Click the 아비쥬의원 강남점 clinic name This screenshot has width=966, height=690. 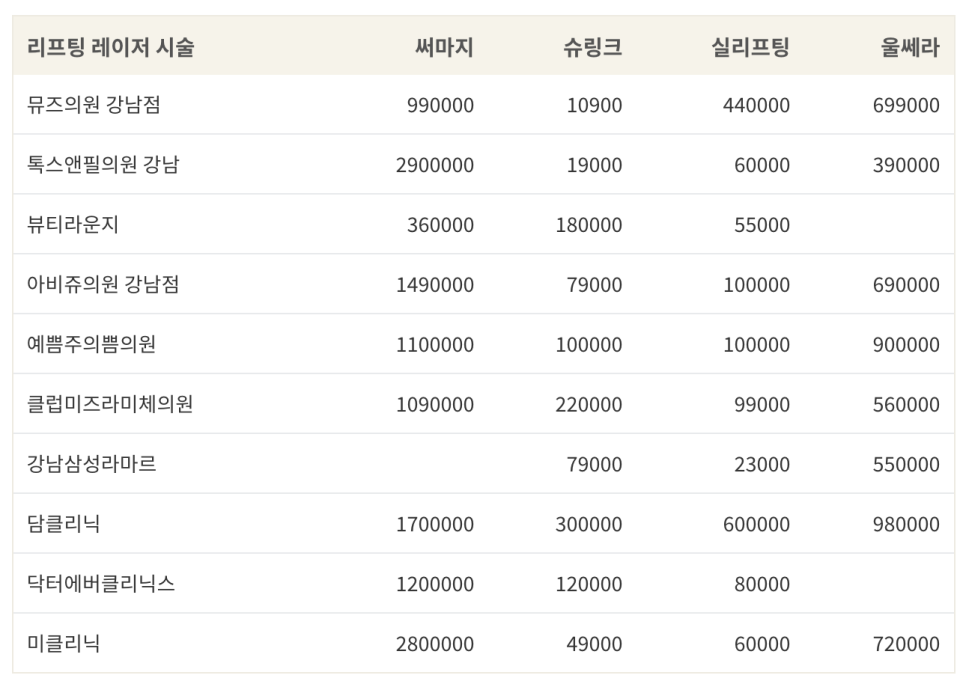(x=103, y=284)
